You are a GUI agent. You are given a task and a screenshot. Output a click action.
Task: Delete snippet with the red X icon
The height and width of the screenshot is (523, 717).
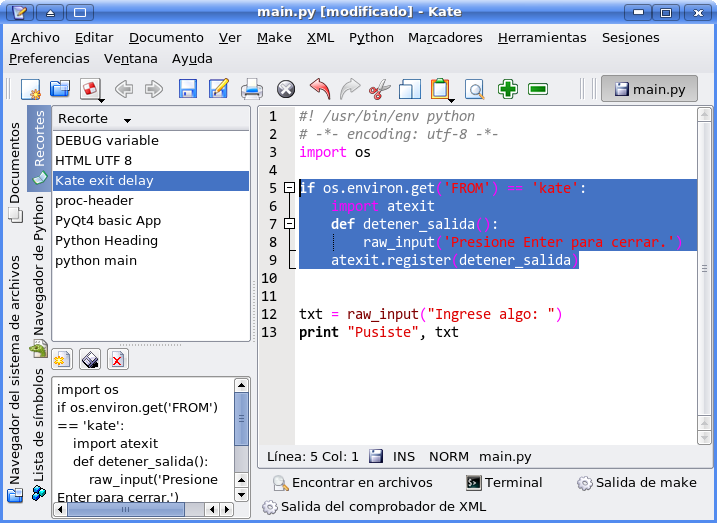point(118,359)
